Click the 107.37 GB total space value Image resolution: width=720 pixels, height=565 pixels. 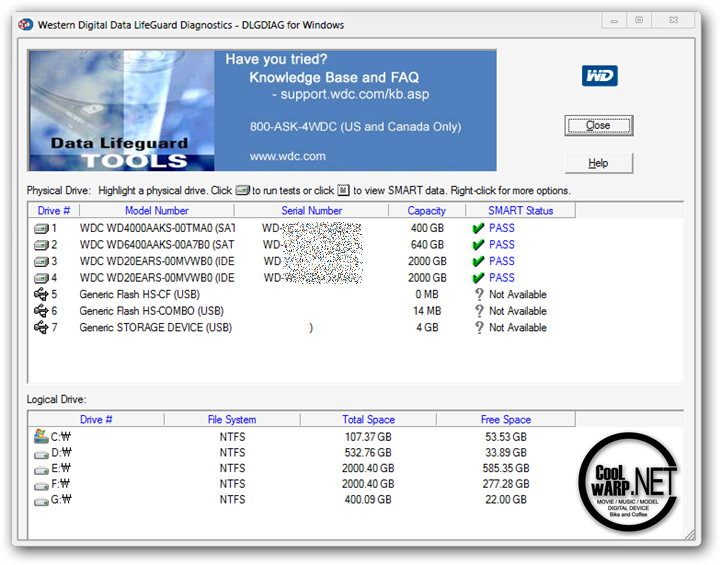pyautogui.click(x=368, y=437)
